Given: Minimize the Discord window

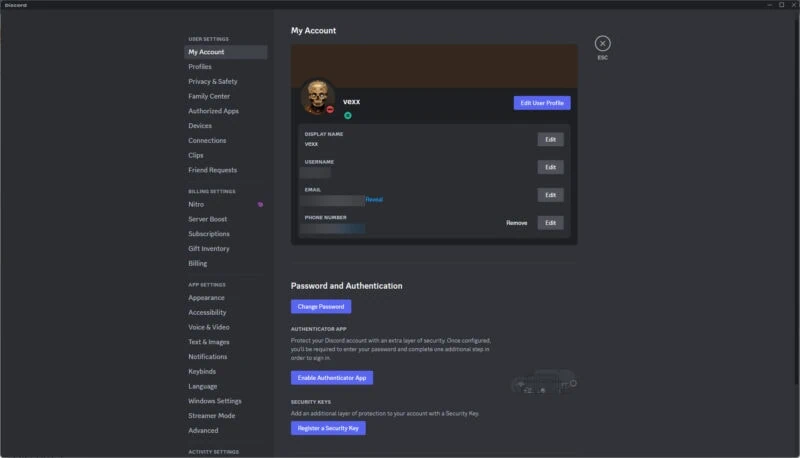Looking at the screenshot, I should (x=769, y=5).
